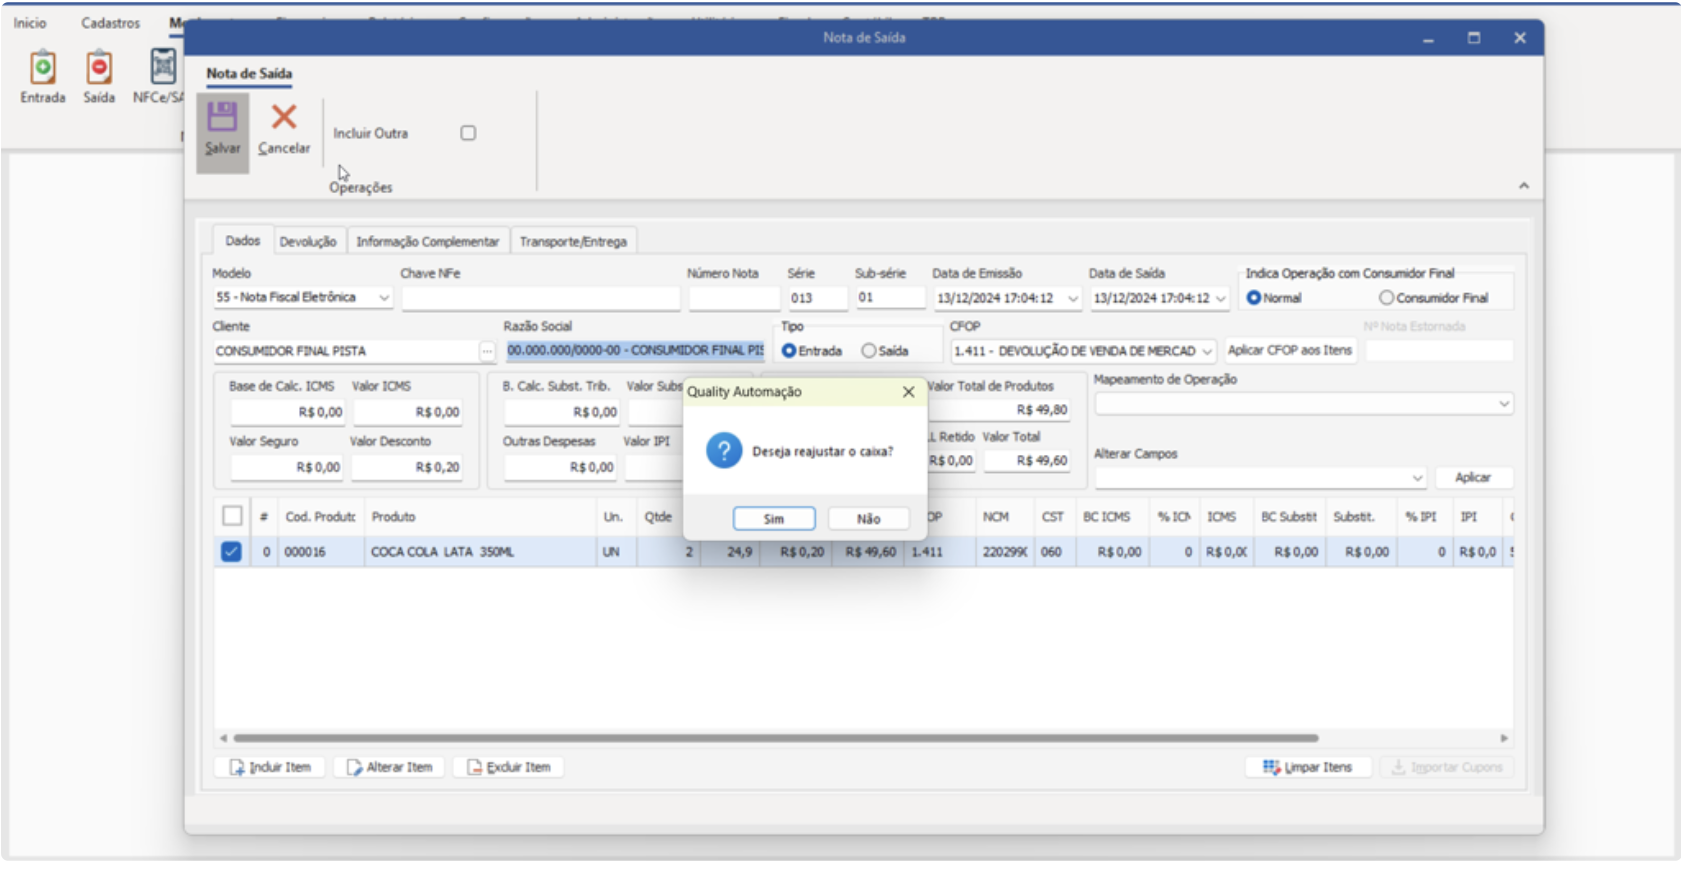Open the Entrada note icon
1688x872 pixels.
[42, 68]
